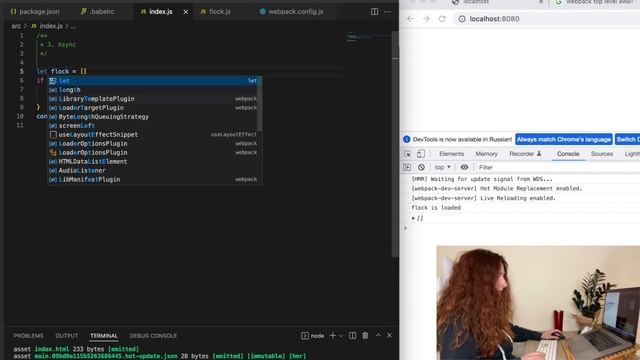Image resolution: width=640 pixels, height=360 pixels.
Task: Choose 'length' autocomplete suggestion
Action: pos(154,90)
